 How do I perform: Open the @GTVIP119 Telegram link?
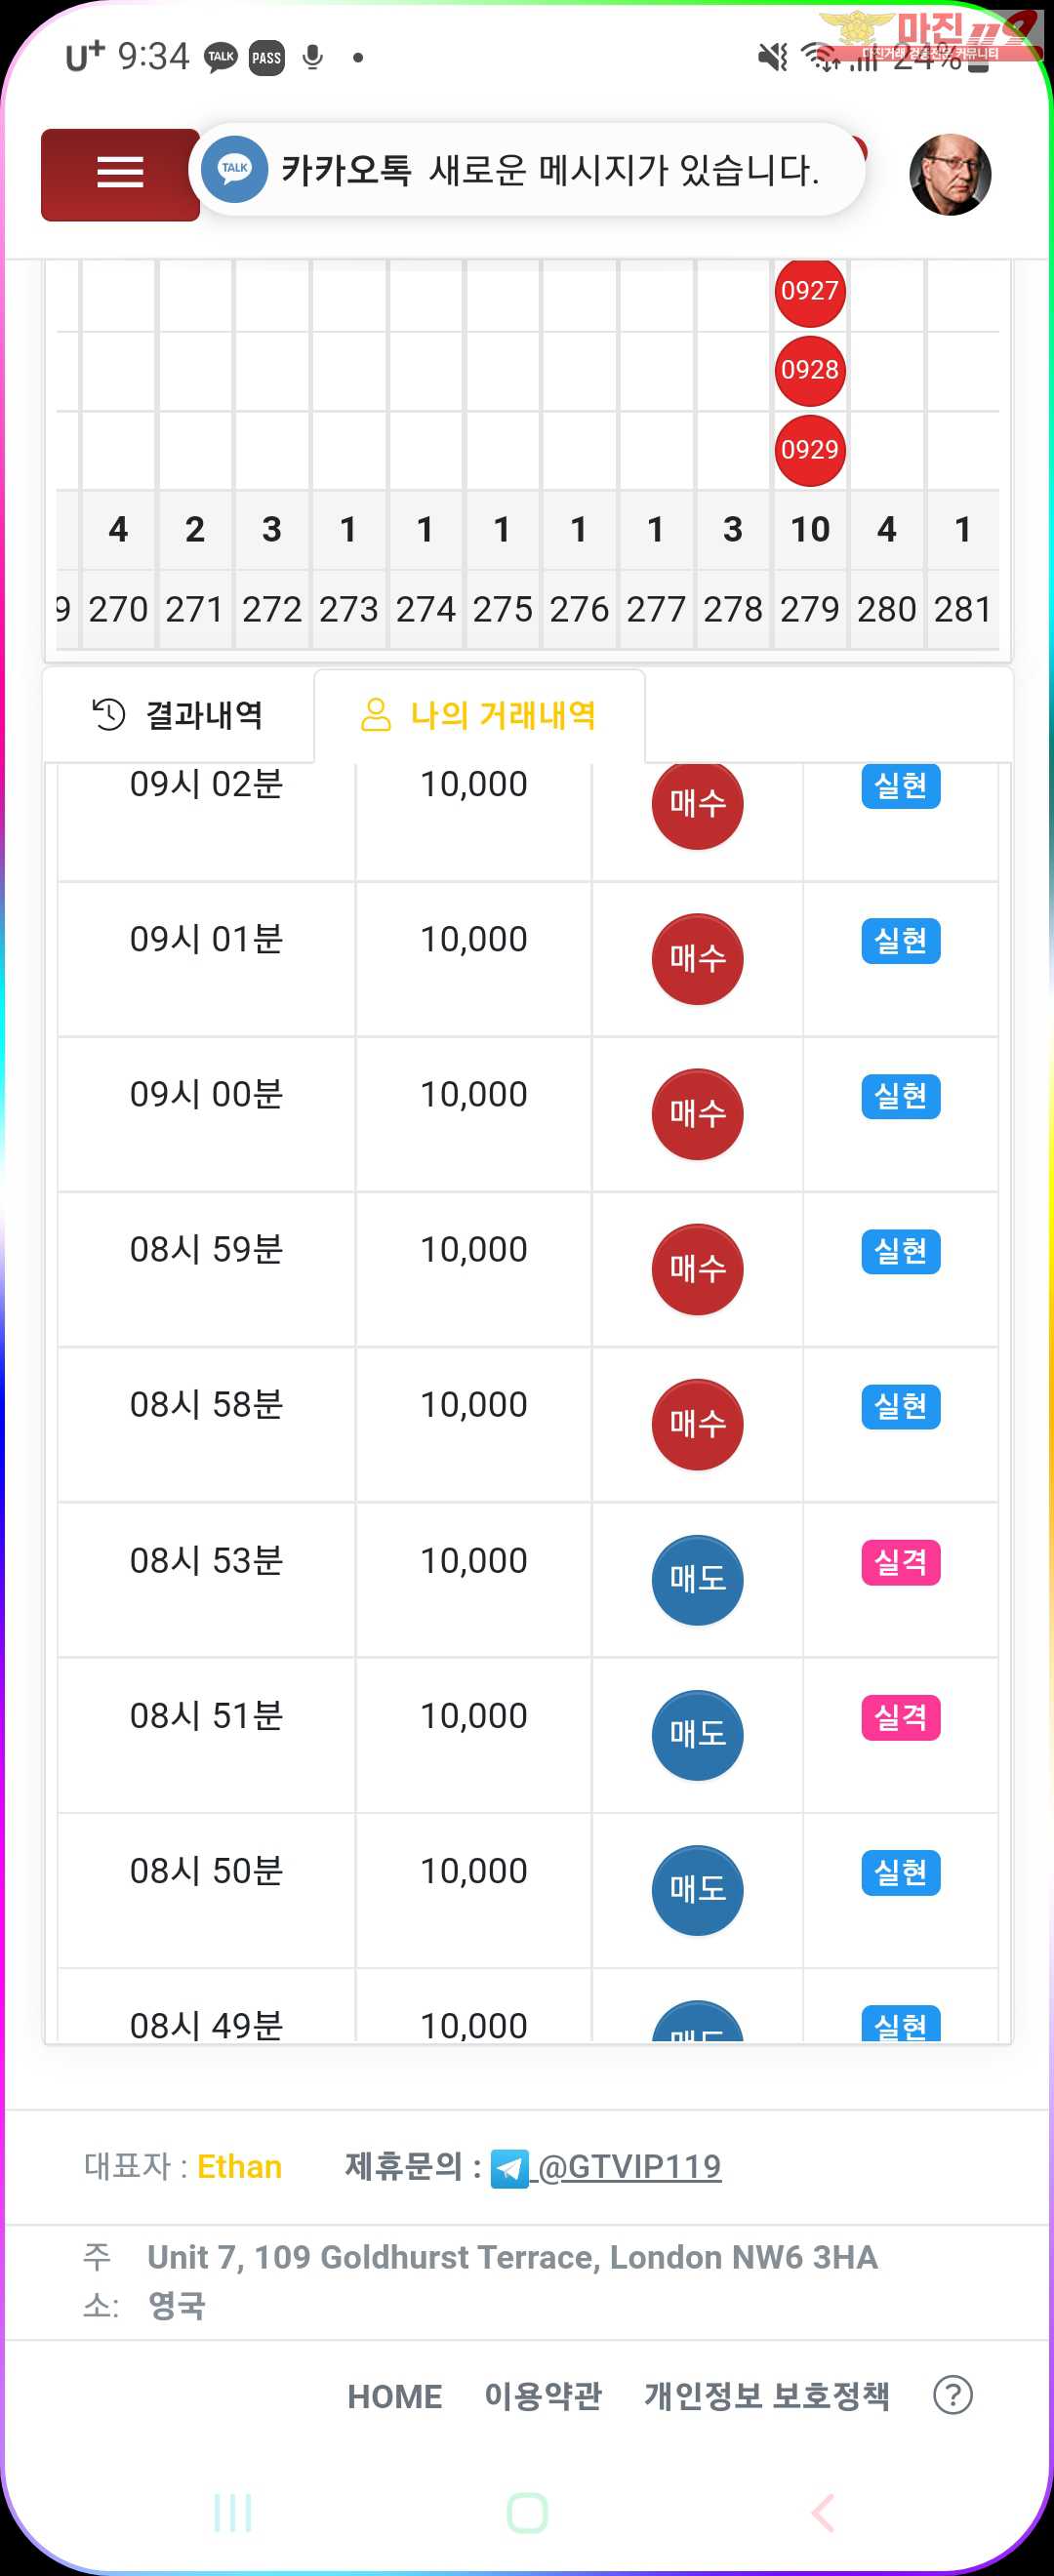click(630, 2166)
